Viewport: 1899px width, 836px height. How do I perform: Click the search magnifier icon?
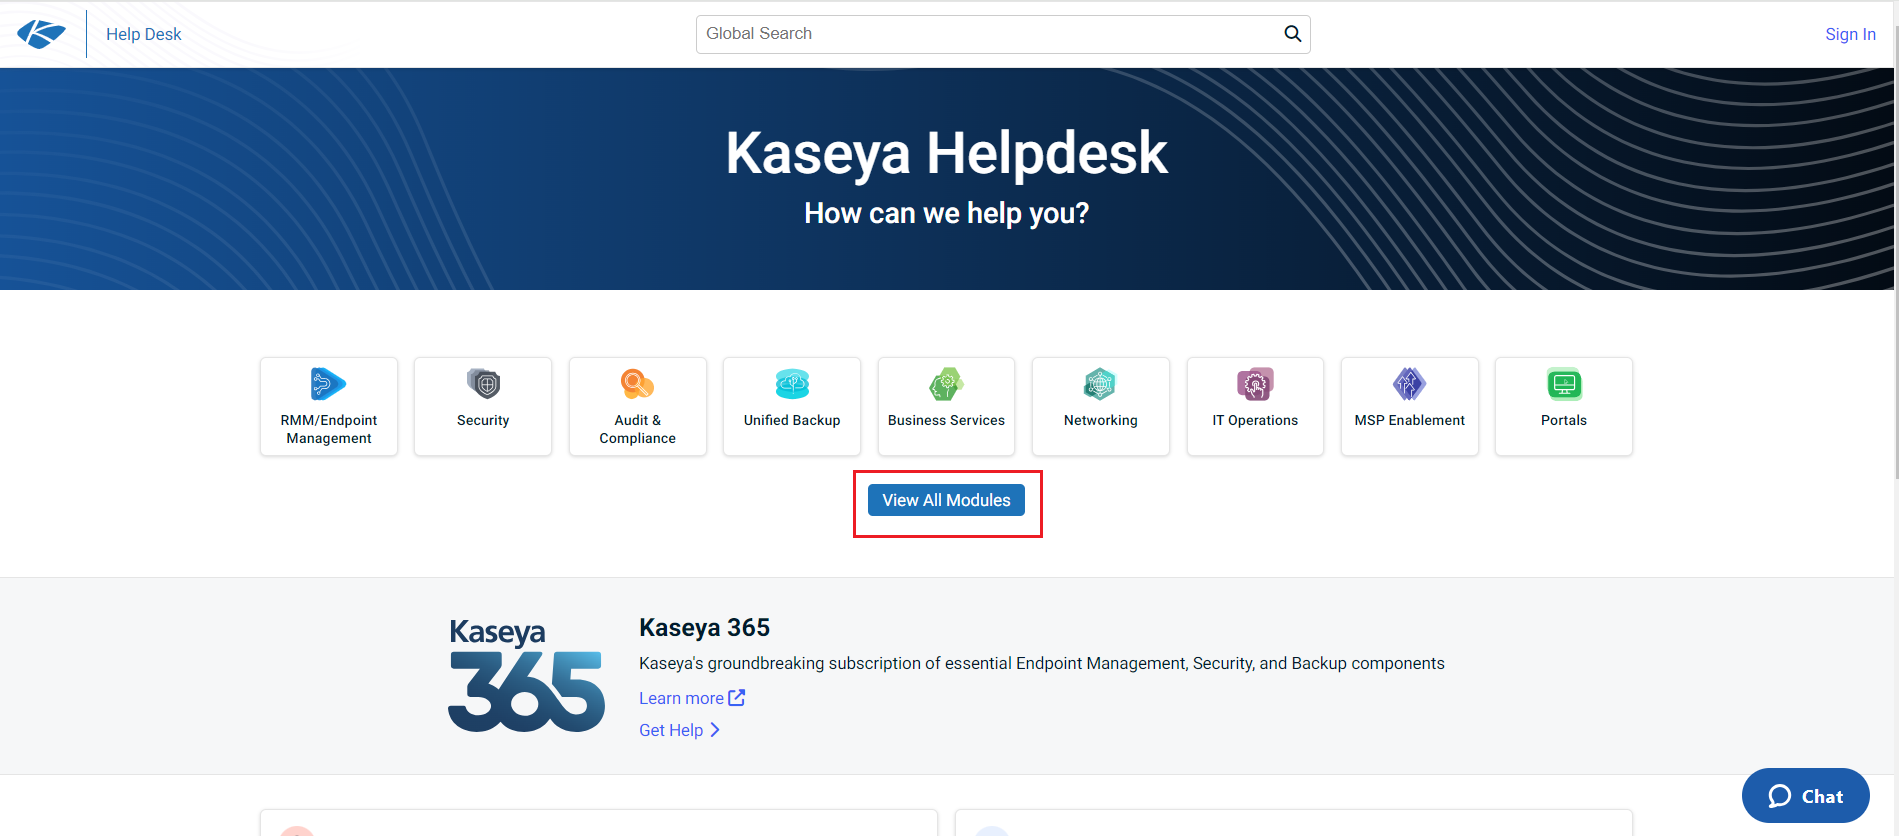[x=1292, y=34]
